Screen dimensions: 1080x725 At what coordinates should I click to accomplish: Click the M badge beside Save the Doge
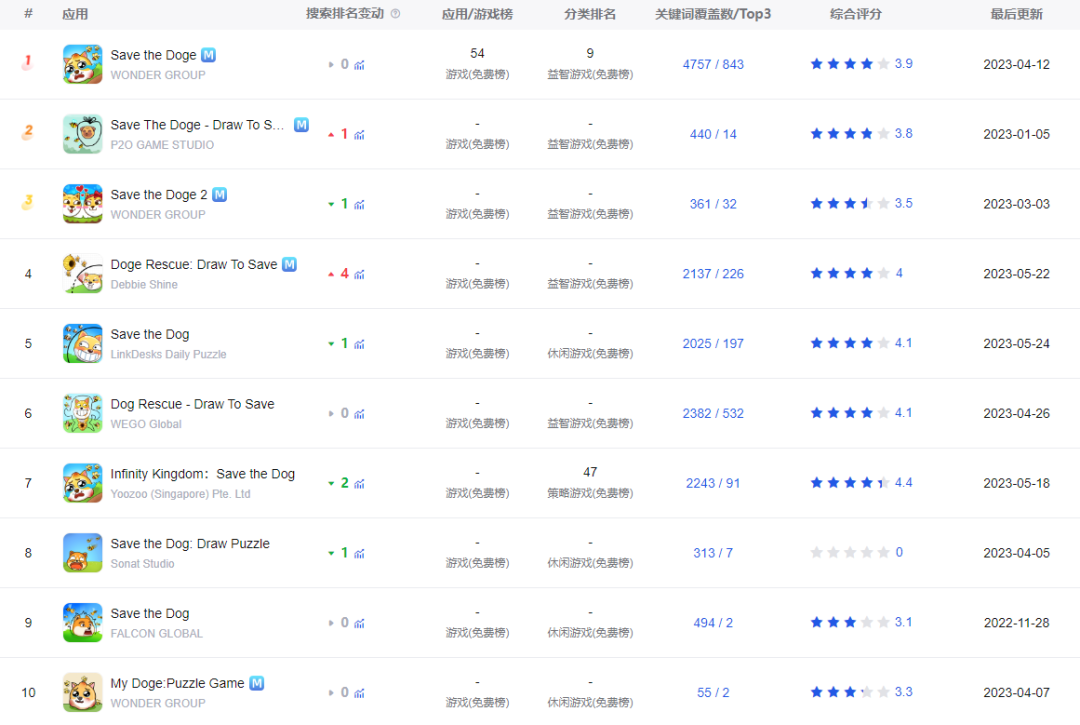pyautogui.click(x=208, y=55)
